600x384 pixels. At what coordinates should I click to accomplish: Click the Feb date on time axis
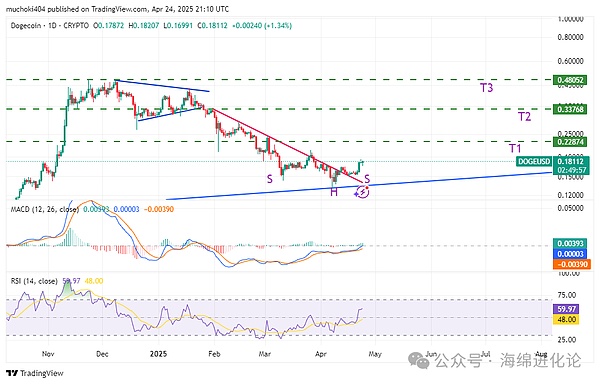click(214, 354)
